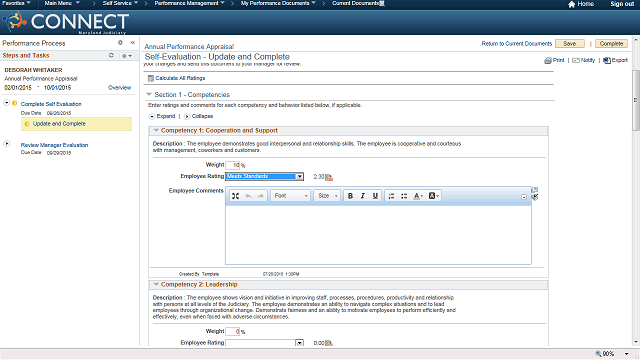Collapse the Complete Self Evaluation step
This screenshot has height=360, width=640.
(x=7, y=103)
